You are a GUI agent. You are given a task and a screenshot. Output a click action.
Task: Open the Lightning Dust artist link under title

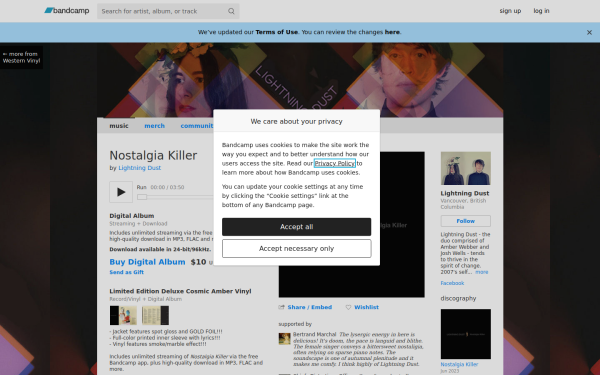(139, 168)
